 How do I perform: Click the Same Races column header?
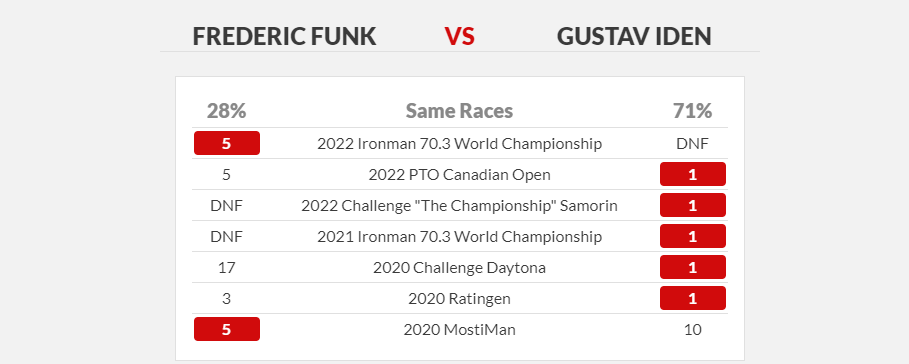[x=459, y=111]
